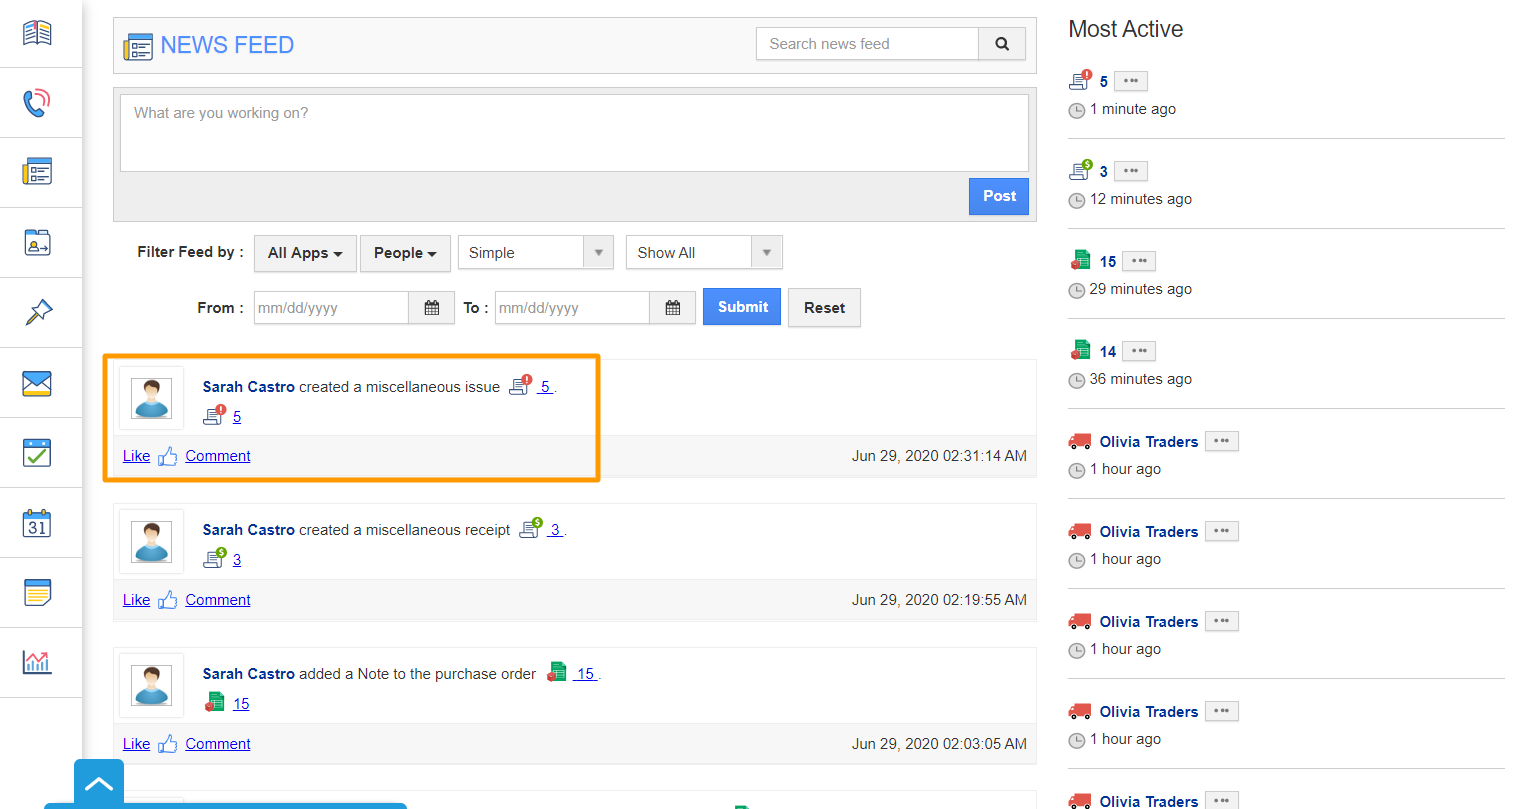The image size is (1519, 809).
Task: Click the Most Active heading
Action: point(1125,29)
